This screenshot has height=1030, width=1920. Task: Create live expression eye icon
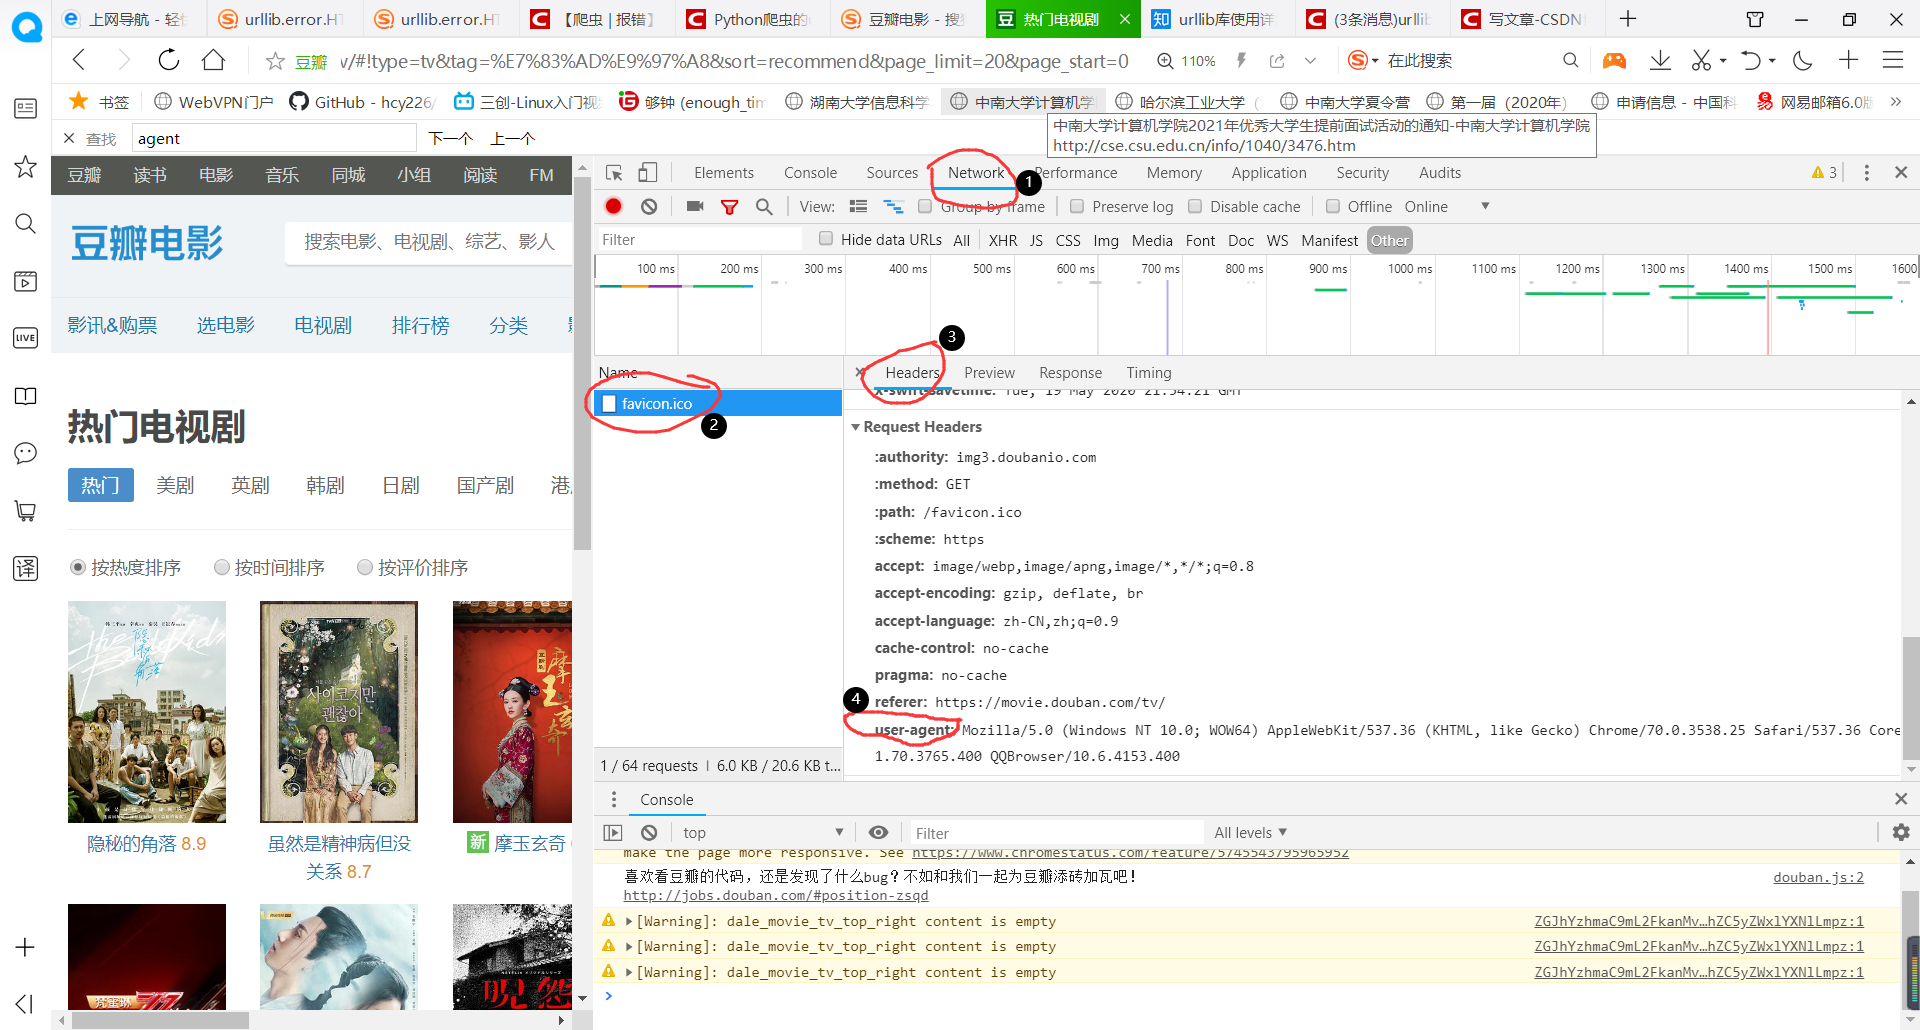pyautogui.click(x=878, y=832)
